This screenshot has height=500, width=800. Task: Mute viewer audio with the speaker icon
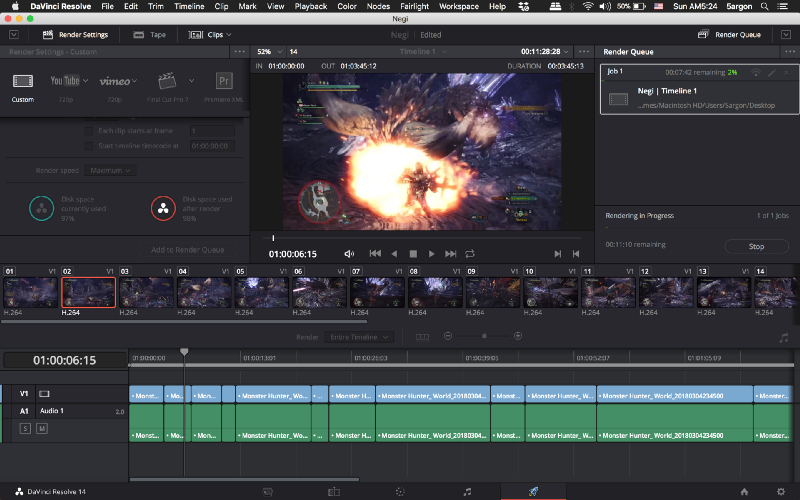pos(349,254)
